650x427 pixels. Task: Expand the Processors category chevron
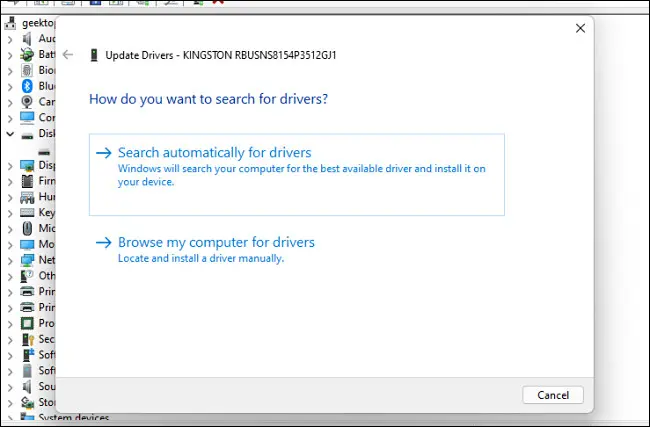tap(10, 324)
